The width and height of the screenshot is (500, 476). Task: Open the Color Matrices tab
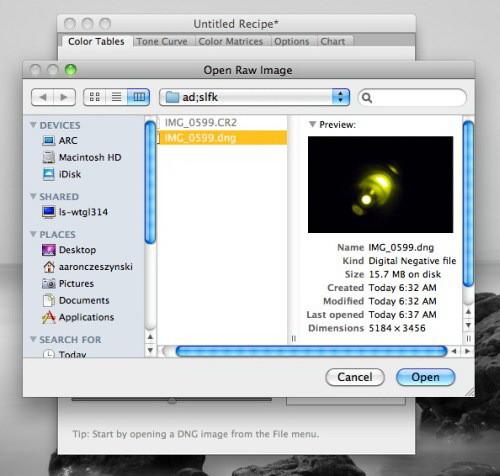pos(231,41)
